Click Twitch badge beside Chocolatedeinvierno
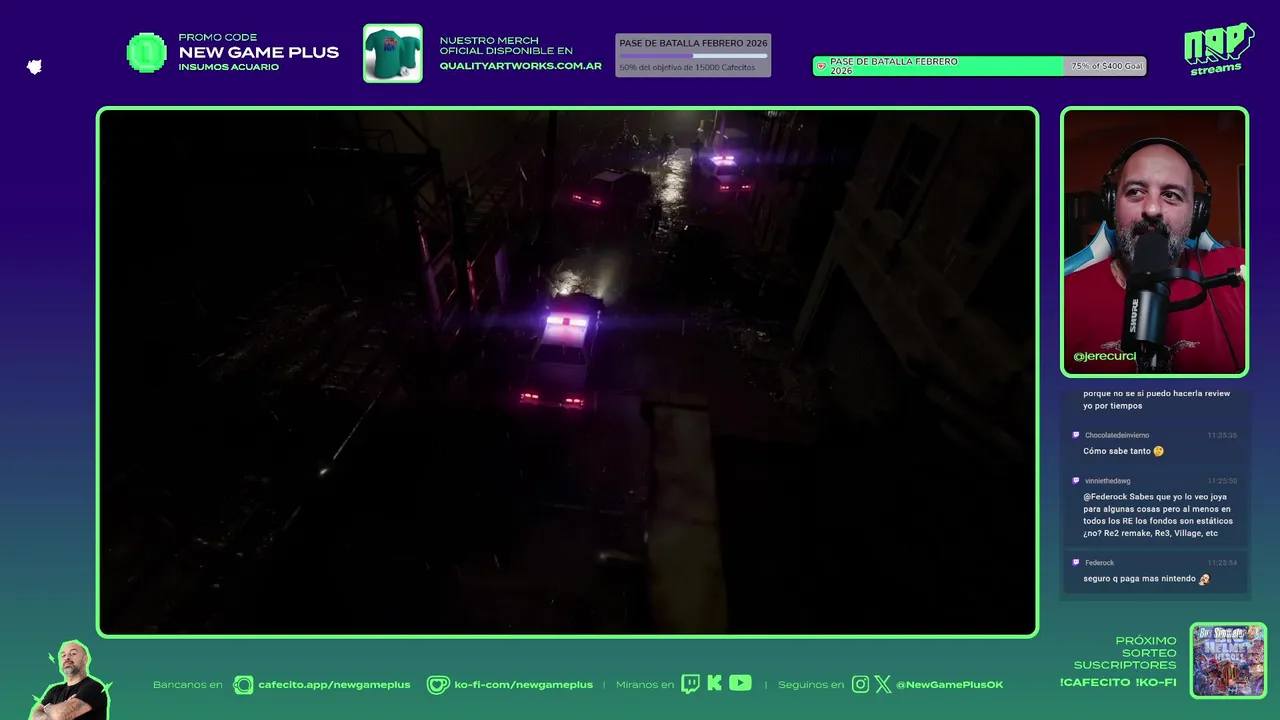This screenshot has height=720, width=1280. click(1076, 435)
